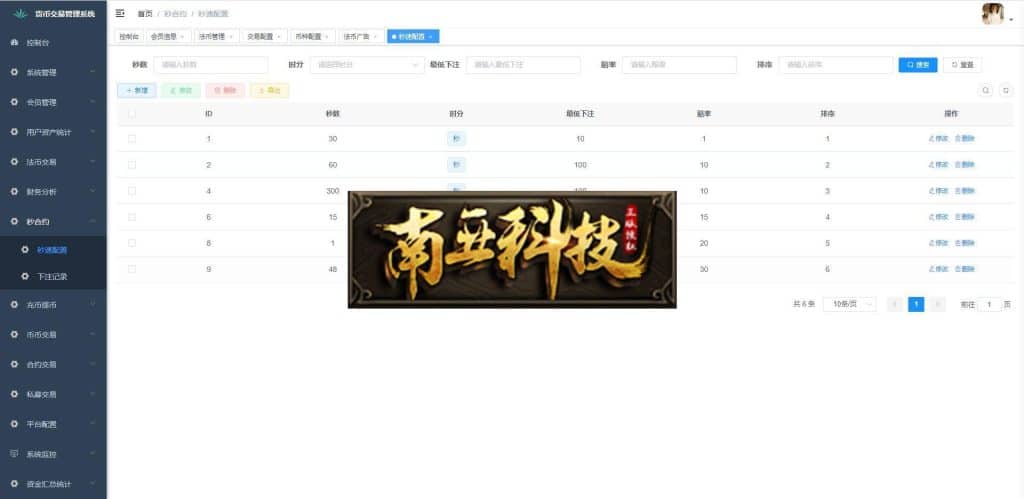The image size is (1024, 499).
Task: Click the 控制台 dashboard icon in sidebar
Action: [x=14, y=42]
